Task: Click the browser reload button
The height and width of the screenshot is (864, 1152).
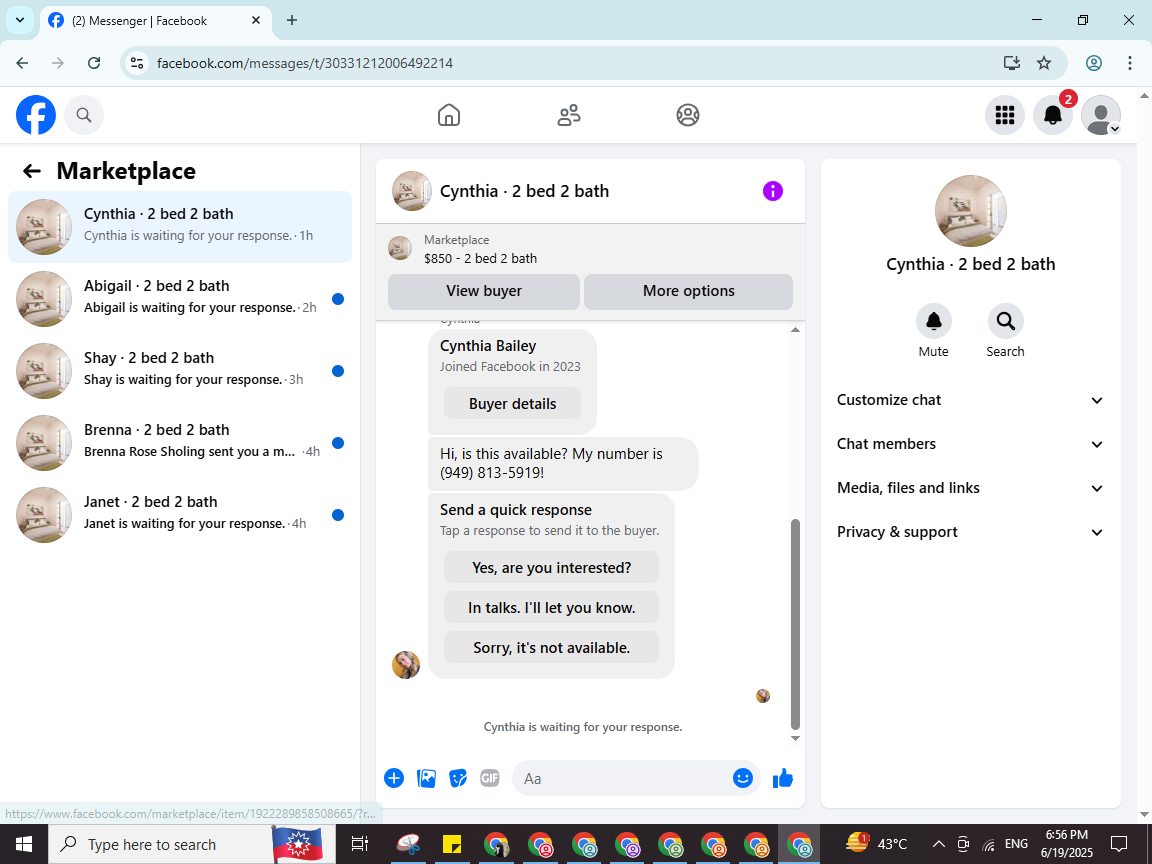Action: (94, 63)
